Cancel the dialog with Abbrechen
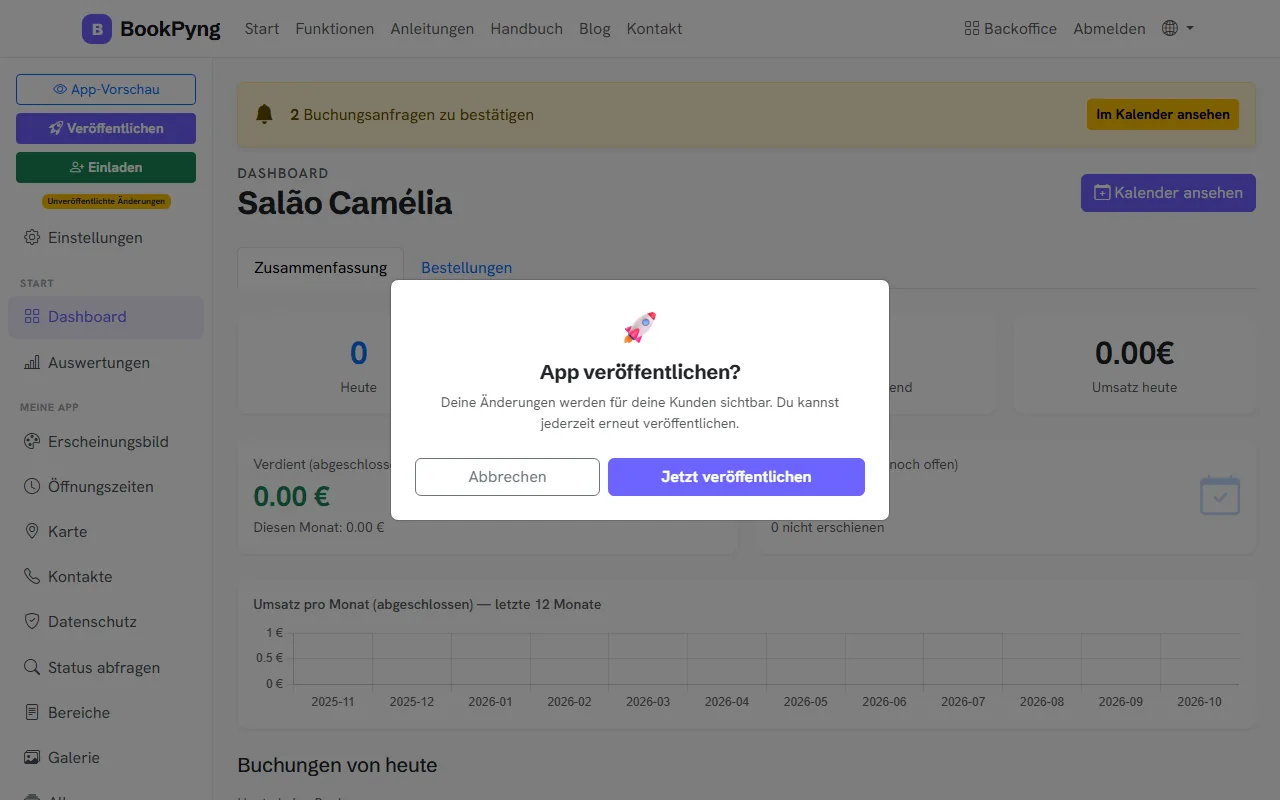This screenshot has height=800, width=1280. pos(507,477)
